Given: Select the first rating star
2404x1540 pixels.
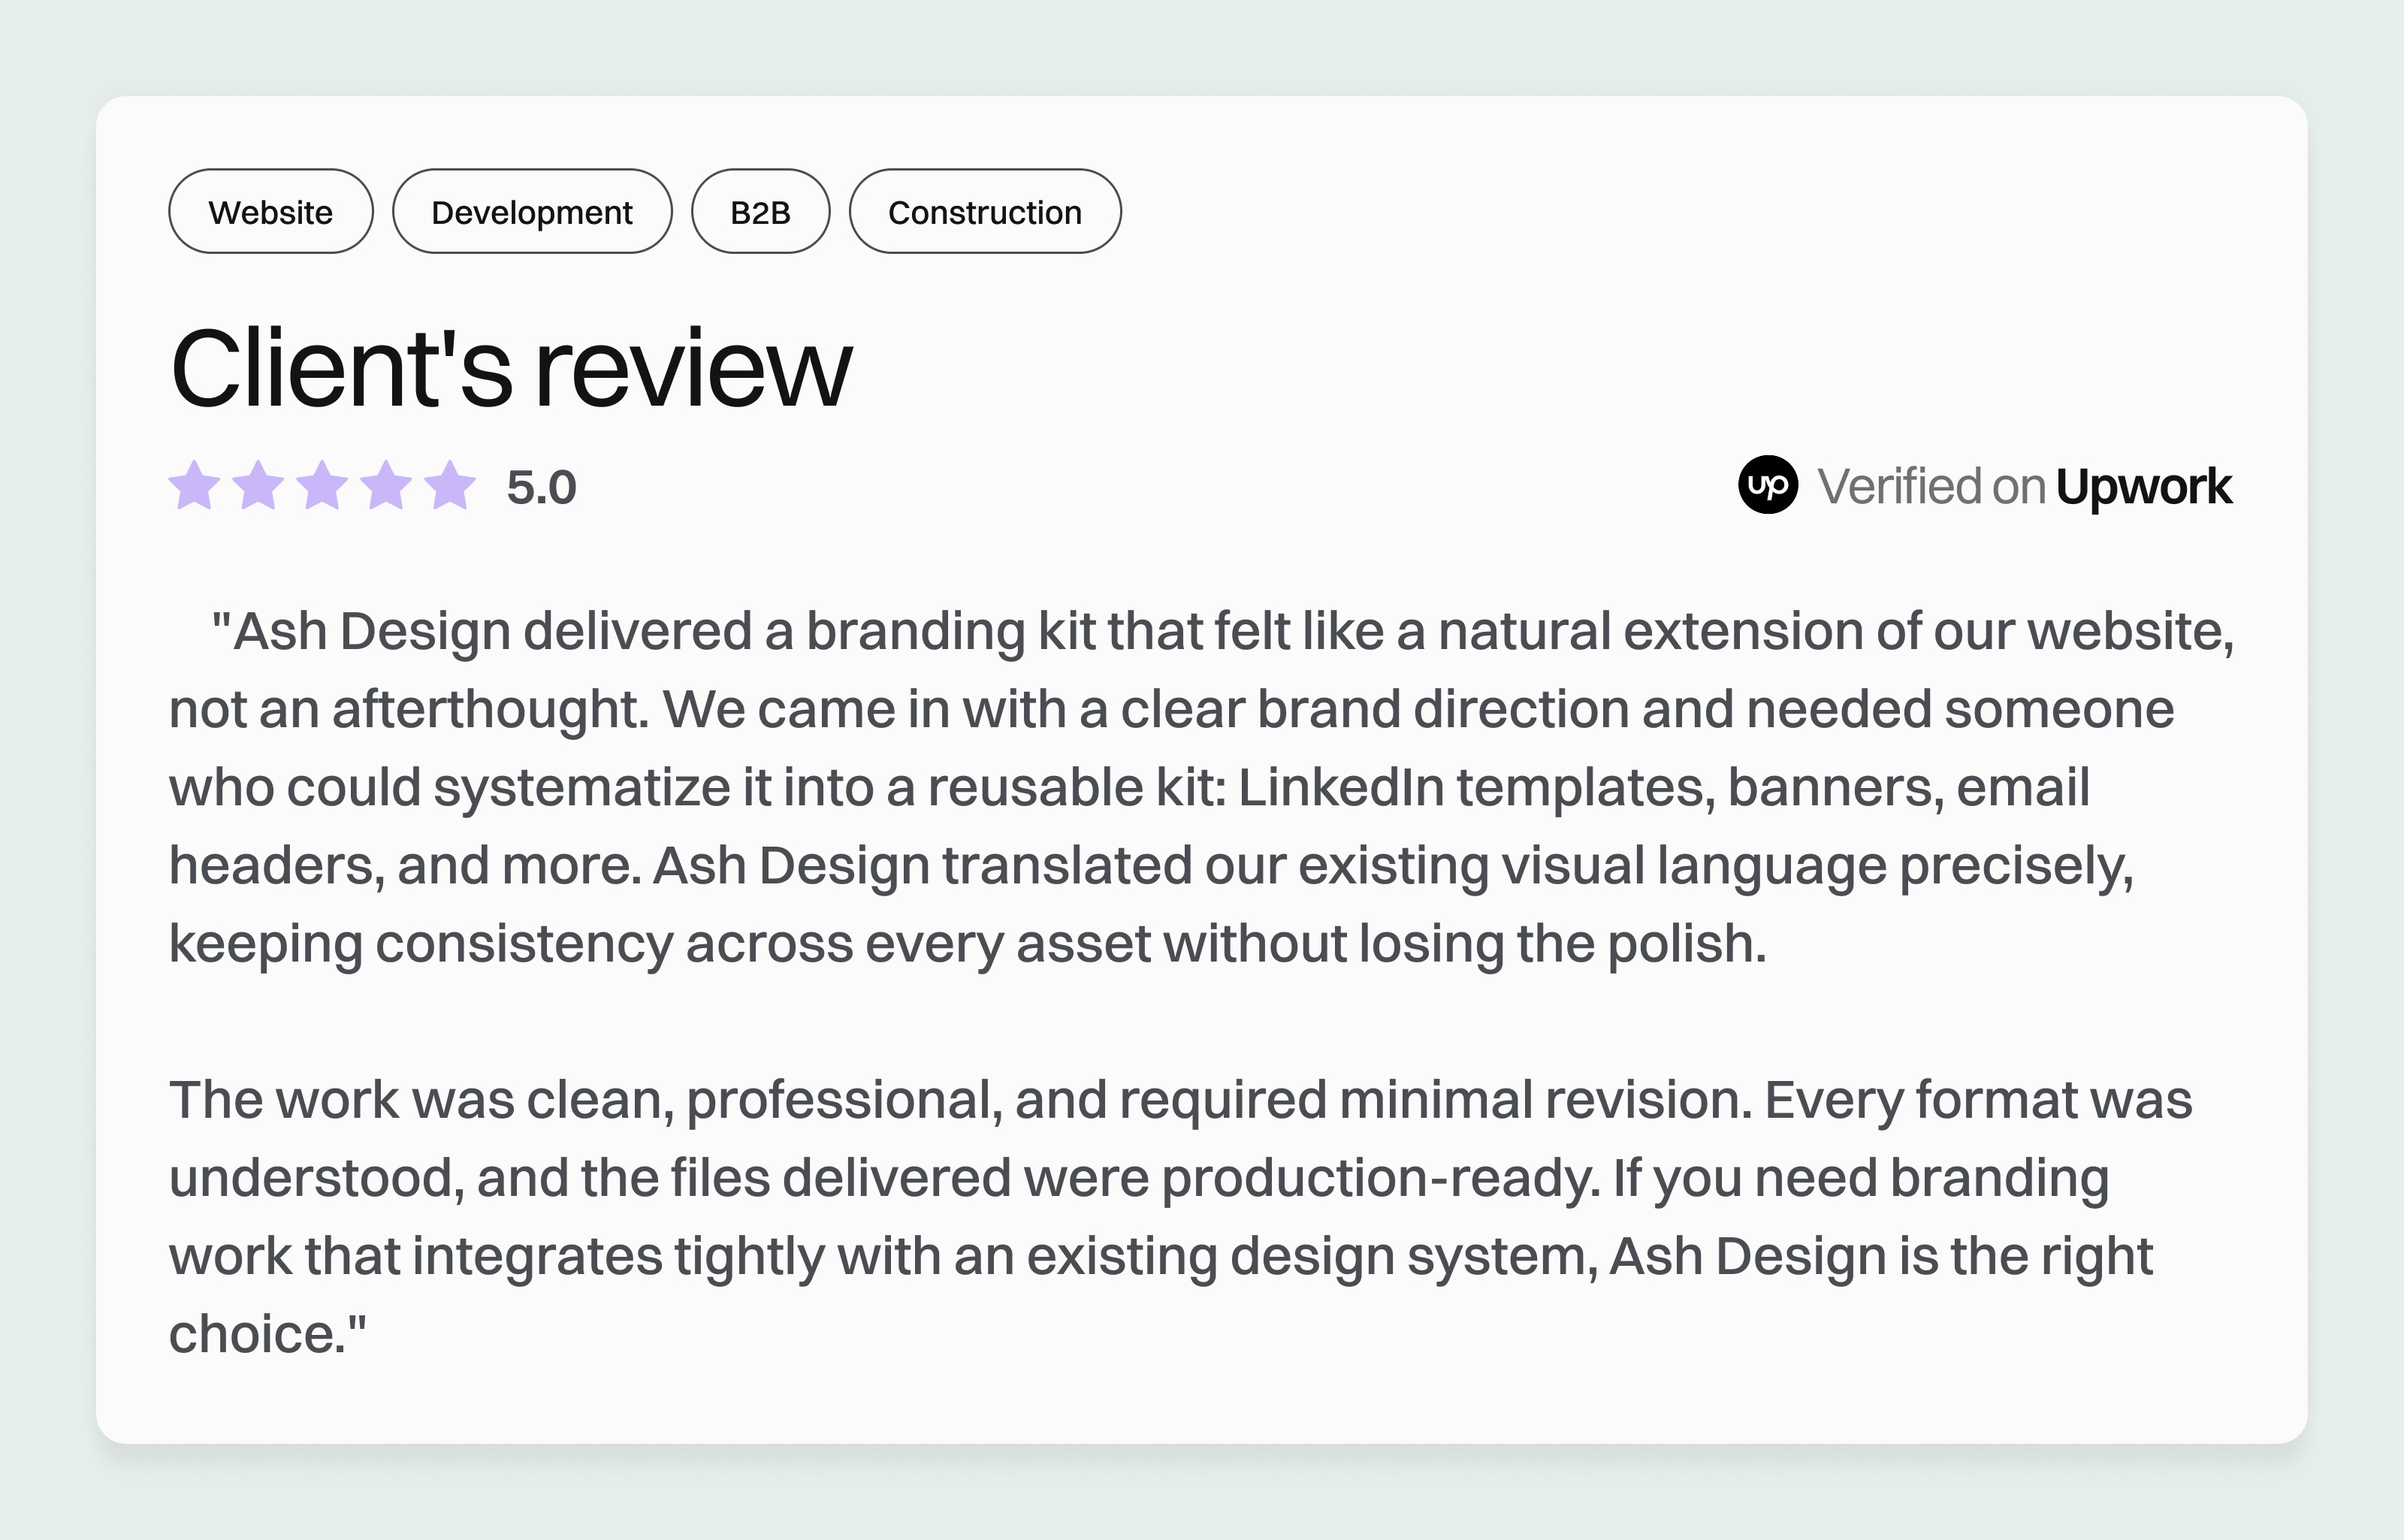Looking at the screenshot, I should click(194, 485).
